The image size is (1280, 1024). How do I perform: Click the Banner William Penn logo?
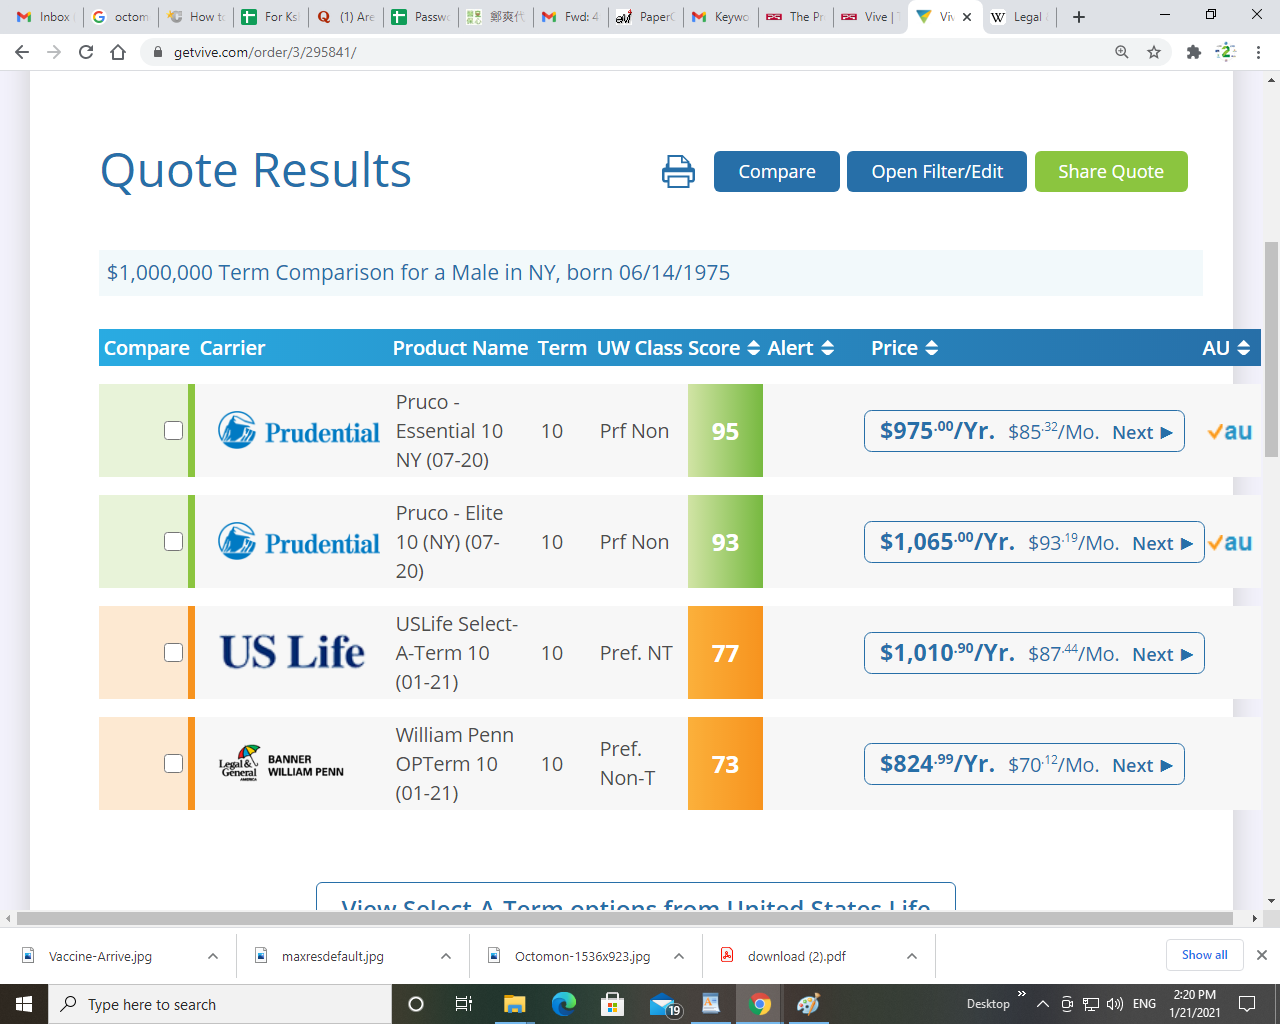click(x=281, y=764)
